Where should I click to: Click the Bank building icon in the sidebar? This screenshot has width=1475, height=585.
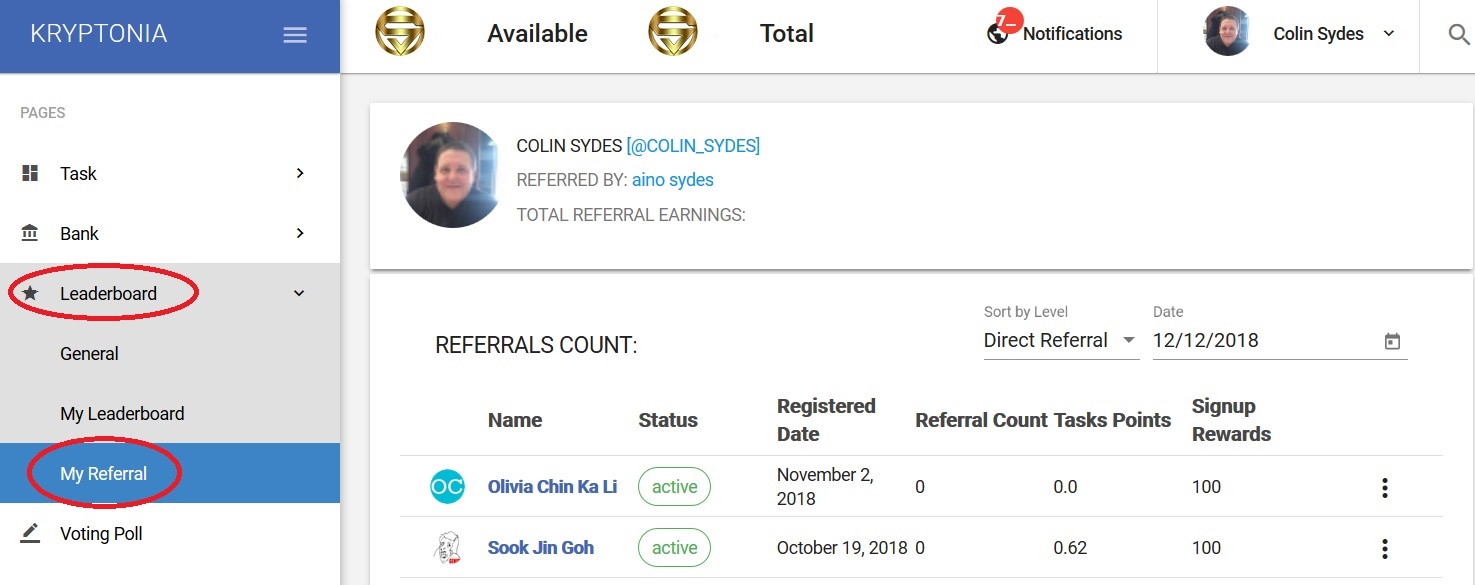coord(30,233)
